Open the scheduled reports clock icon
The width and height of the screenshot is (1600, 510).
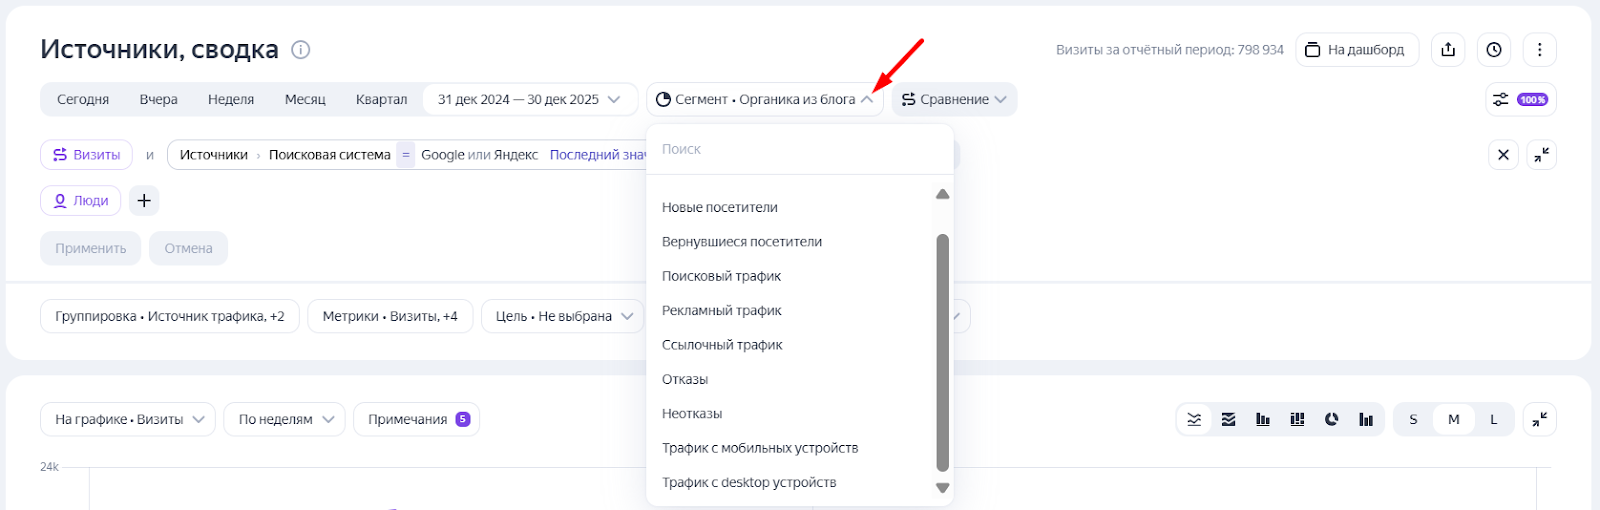pyautogui.click(x=1494, y=50)
